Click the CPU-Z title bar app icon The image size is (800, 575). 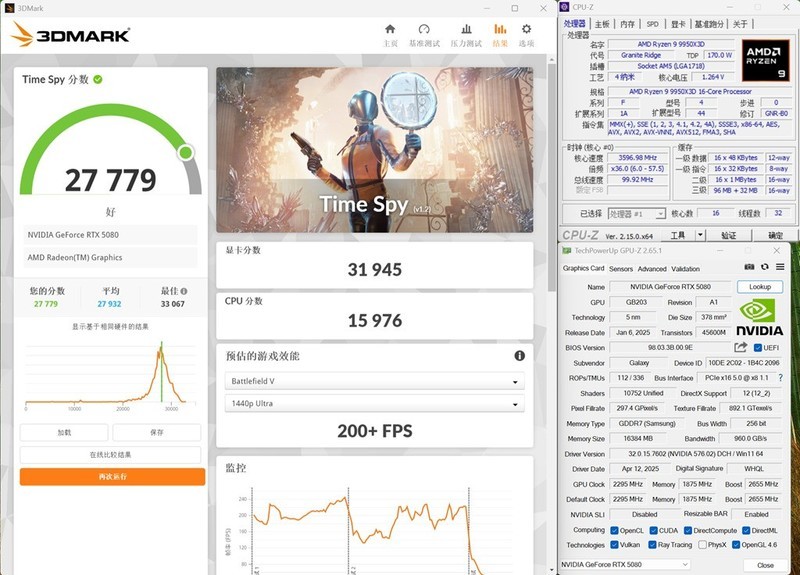tap(564, 7)
